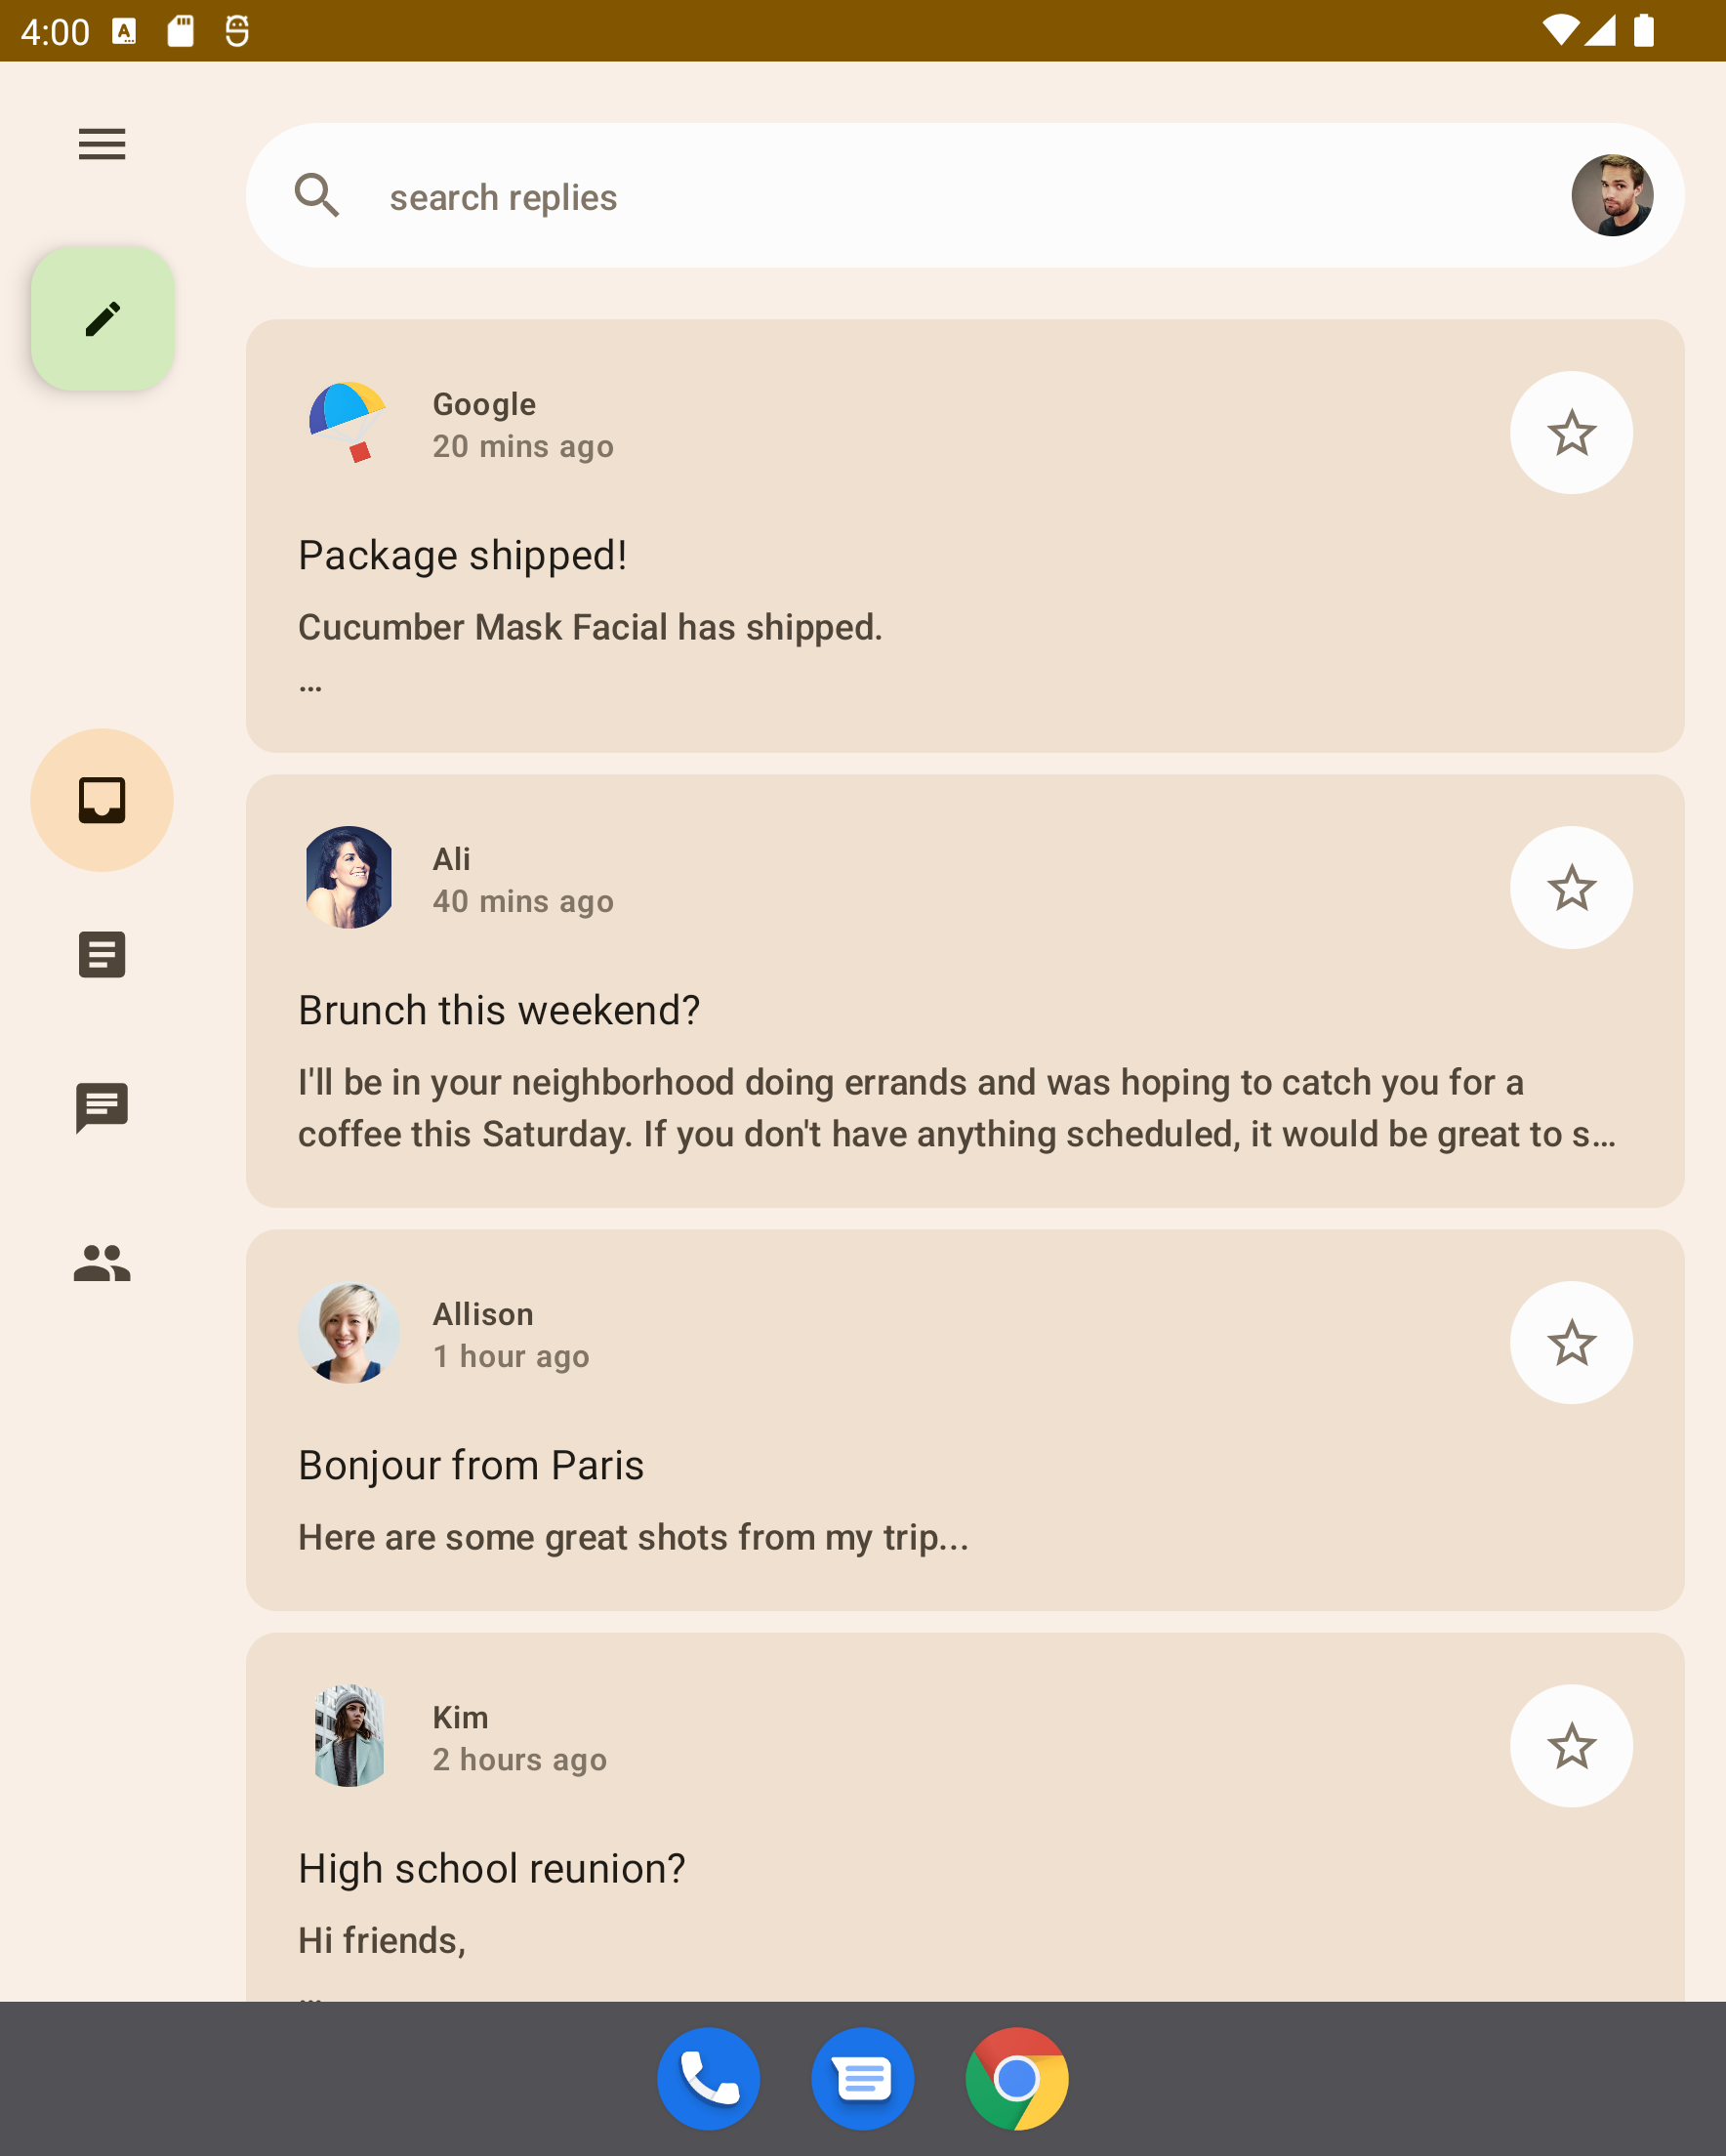
Task: Click Allison's avatar photo
Action: [349, 1333]
